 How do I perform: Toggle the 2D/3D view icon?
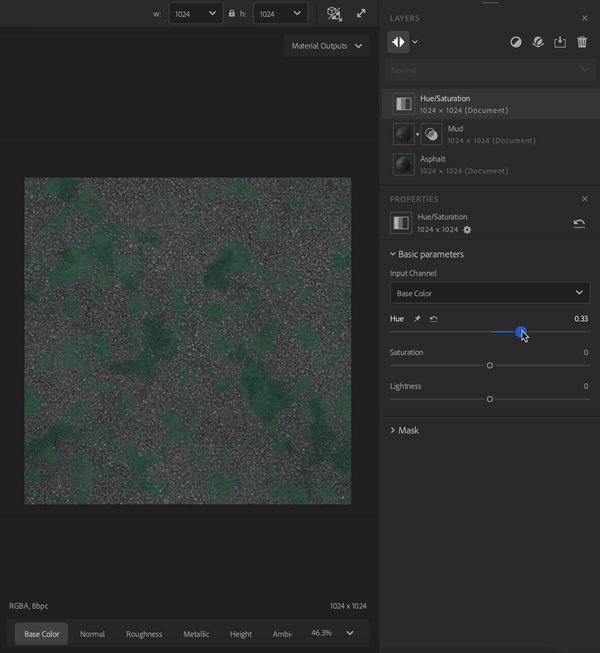coord(335,14)
